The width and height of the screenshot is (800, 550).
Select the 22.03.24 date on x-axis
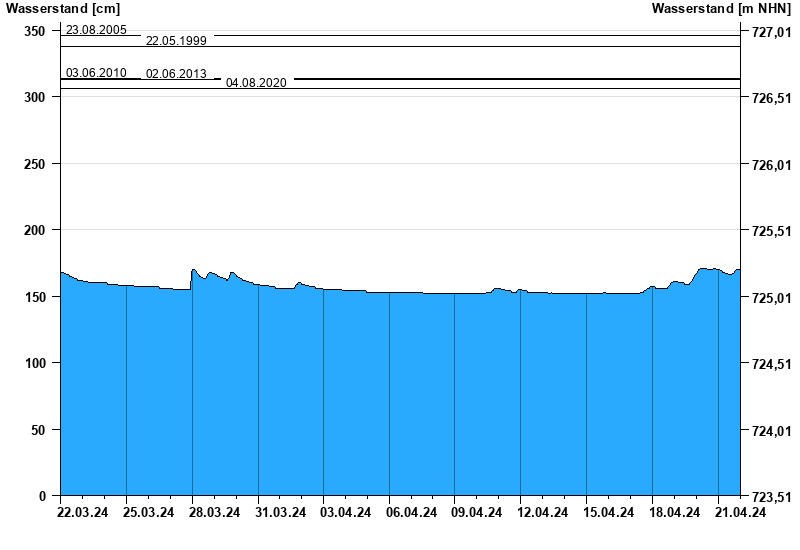[82, 513]
